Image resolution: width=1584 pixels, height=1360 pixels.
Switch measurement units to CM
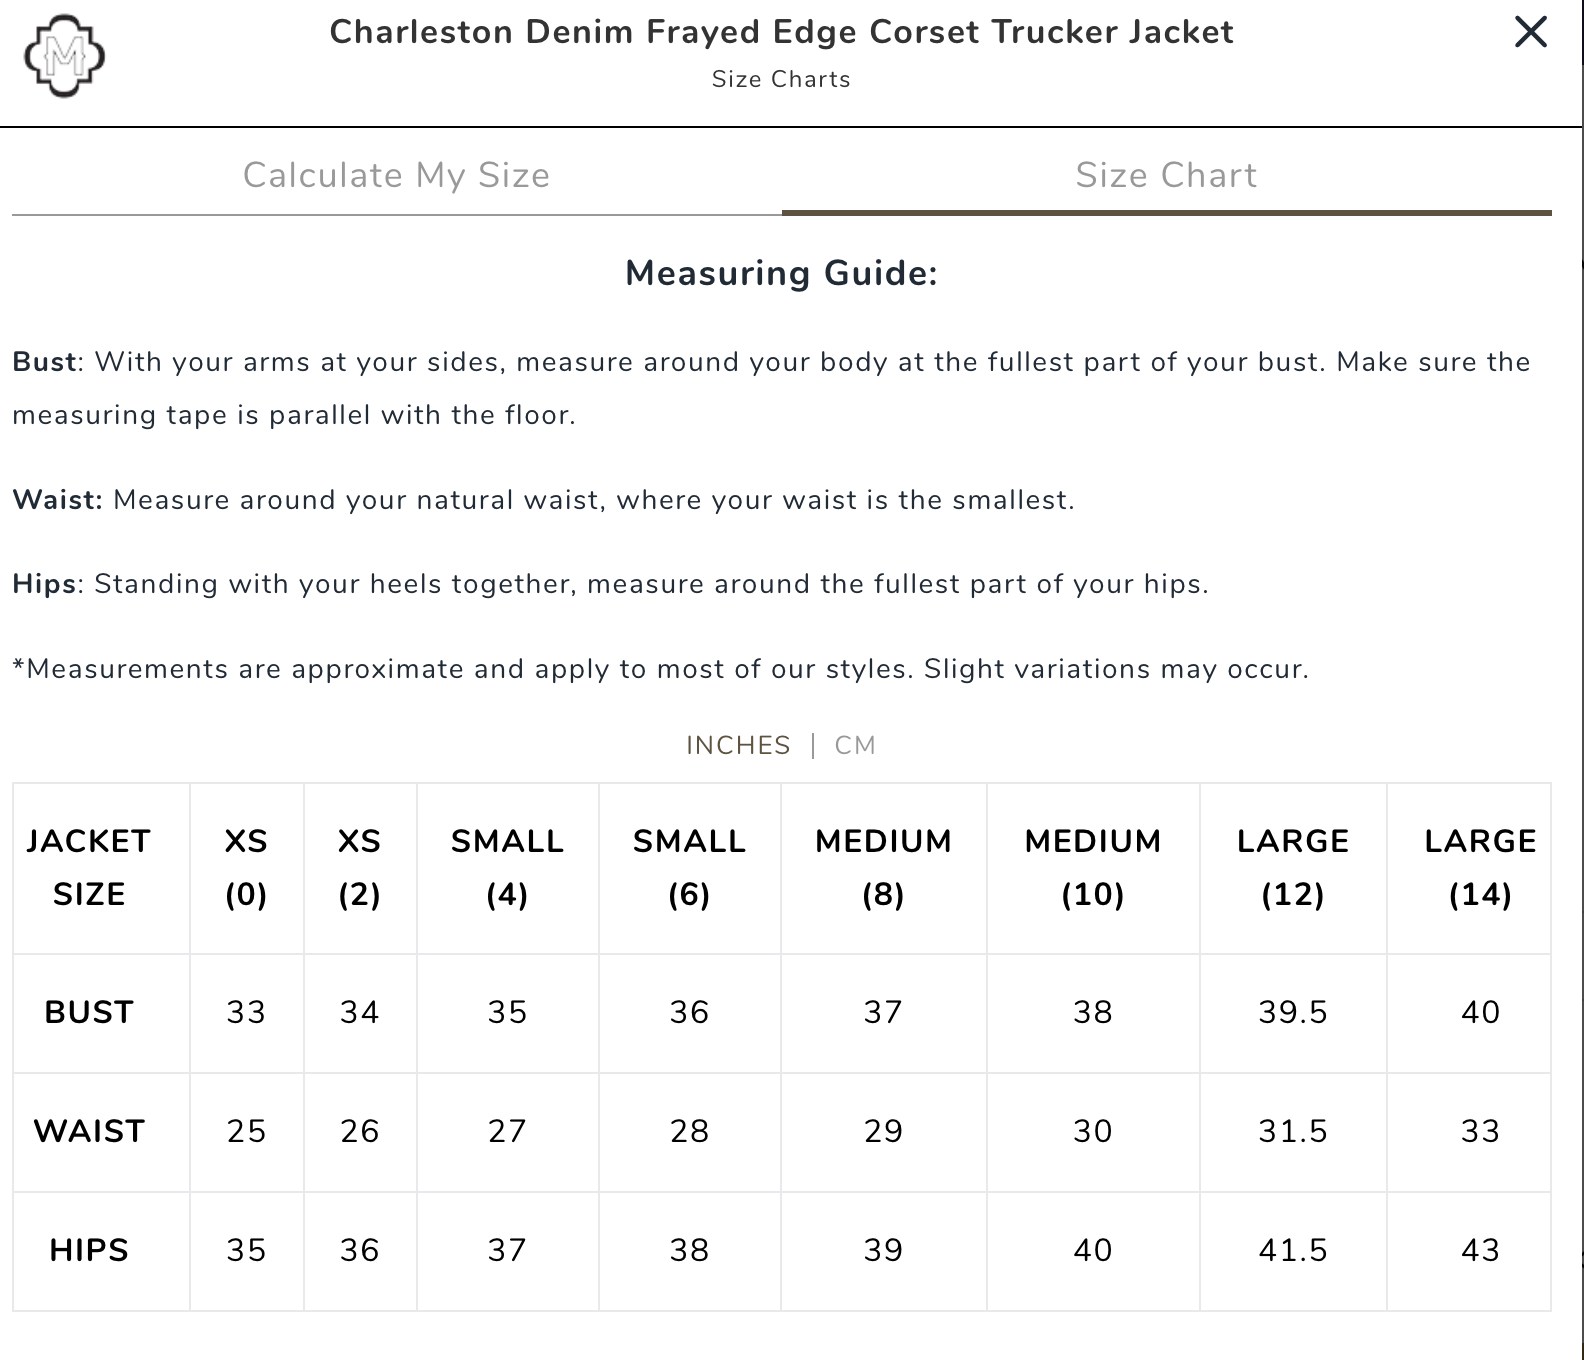click(855, 745)
